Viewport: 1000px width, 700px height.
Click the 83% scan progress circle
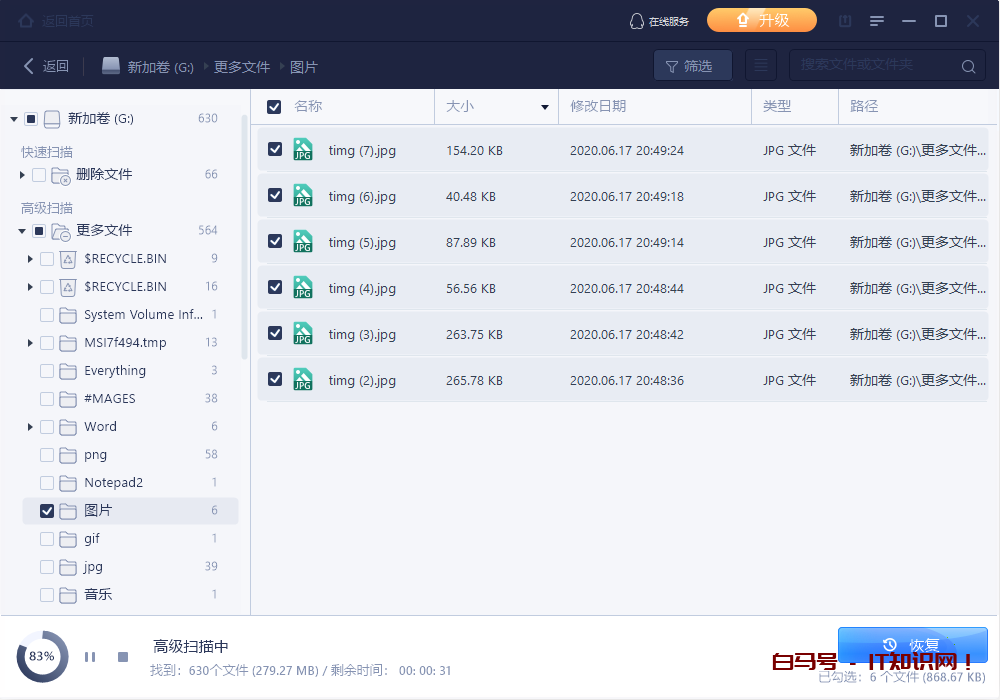pos(41,657)
